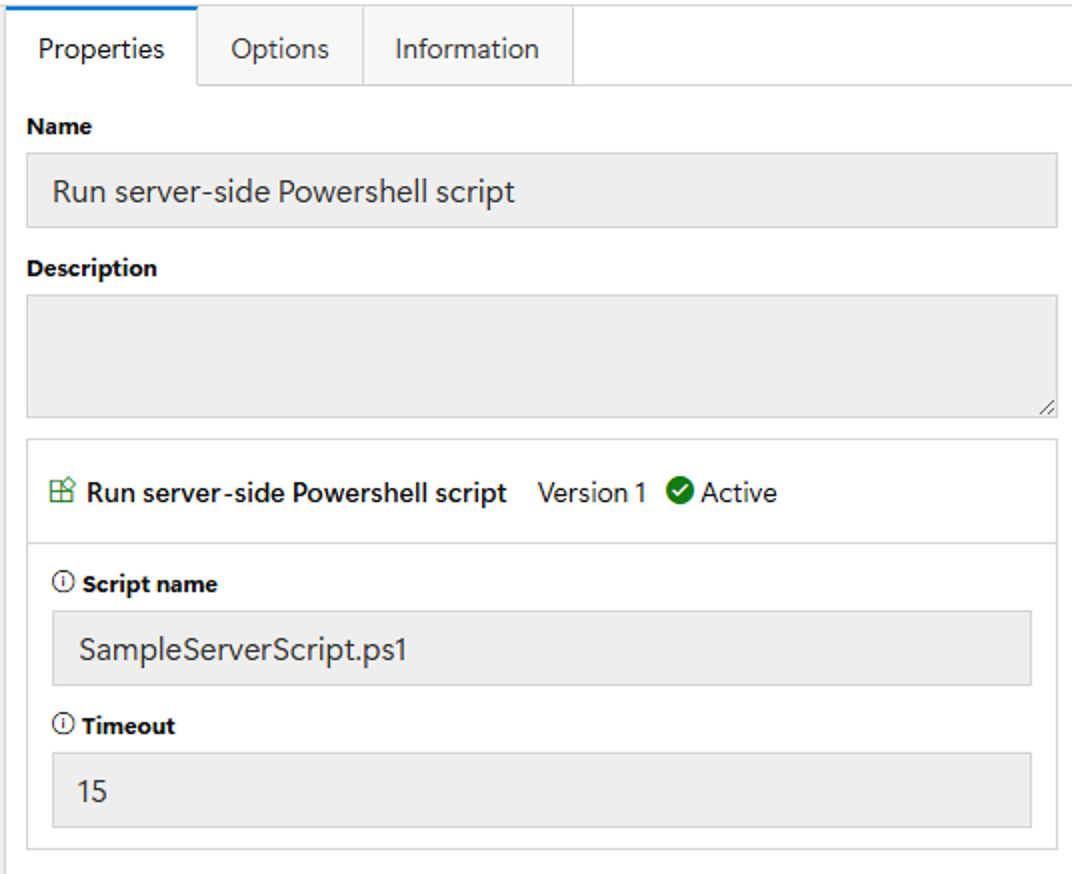The height and width of the screenshot is (874, 1072).
Task: Click the Version 1 label
Action: [x=591, y=493]
